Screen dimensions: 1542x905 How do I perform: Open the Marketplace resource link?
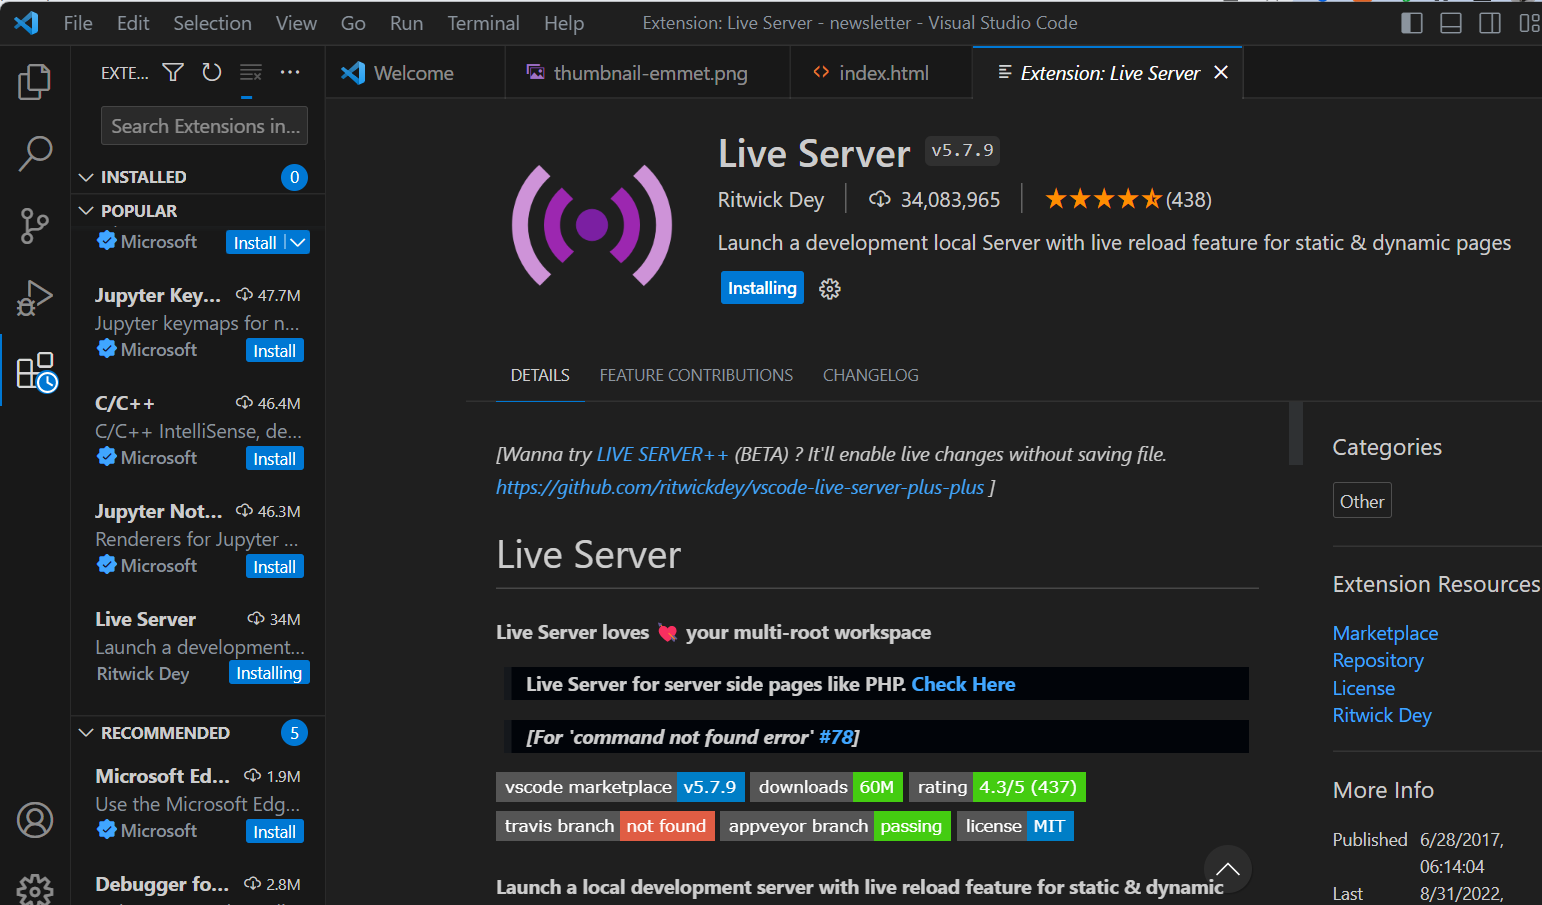(1385, 633)
